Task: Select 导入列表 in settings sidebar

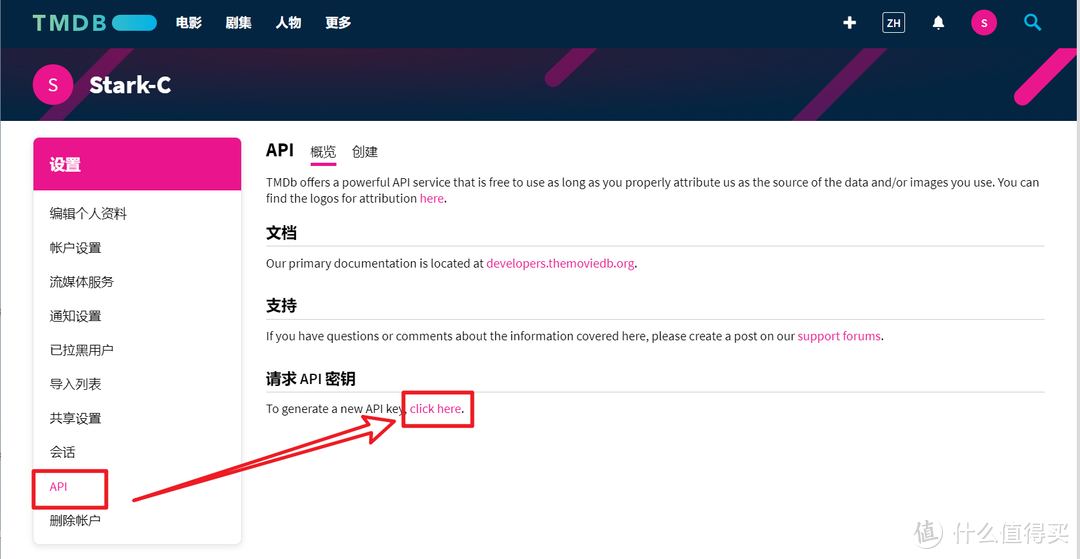Action: (x=75, y=384)
